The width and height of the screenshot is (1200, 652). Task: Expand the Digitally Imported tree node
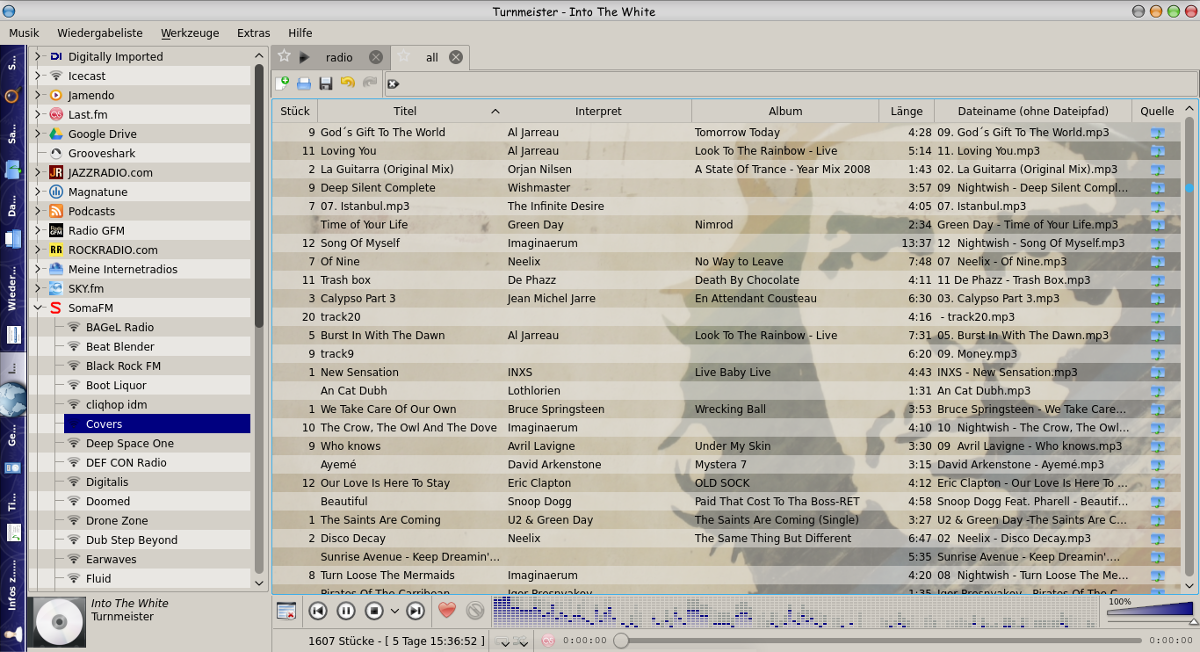(38, 57)
